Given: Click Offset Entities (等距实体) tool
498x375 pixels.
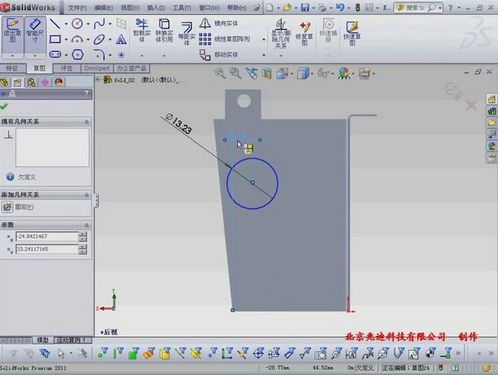Looking at the screenshot, I should [187, 33].
